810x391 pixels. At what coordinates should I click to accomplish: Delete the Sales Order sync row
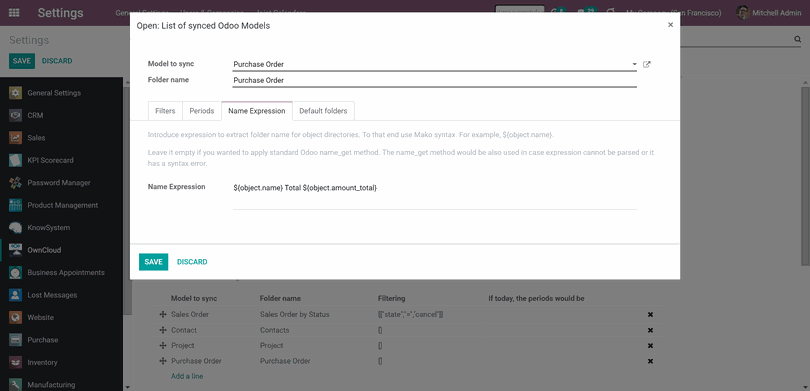[x=650, y=315]
